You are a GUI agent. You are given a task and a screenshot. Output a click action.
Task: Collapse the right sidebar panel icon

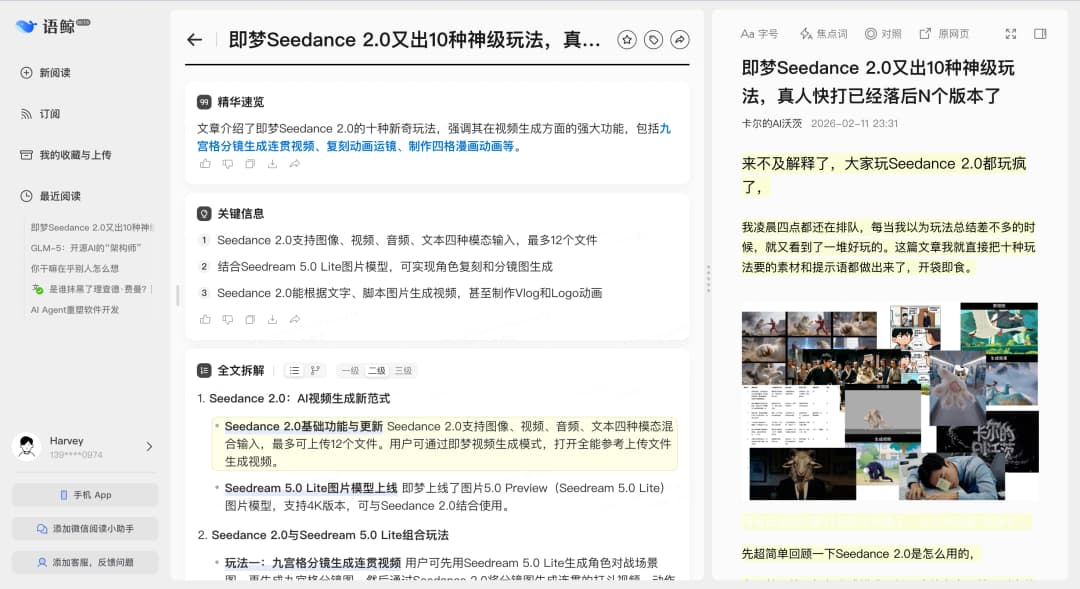[1040, 34]
